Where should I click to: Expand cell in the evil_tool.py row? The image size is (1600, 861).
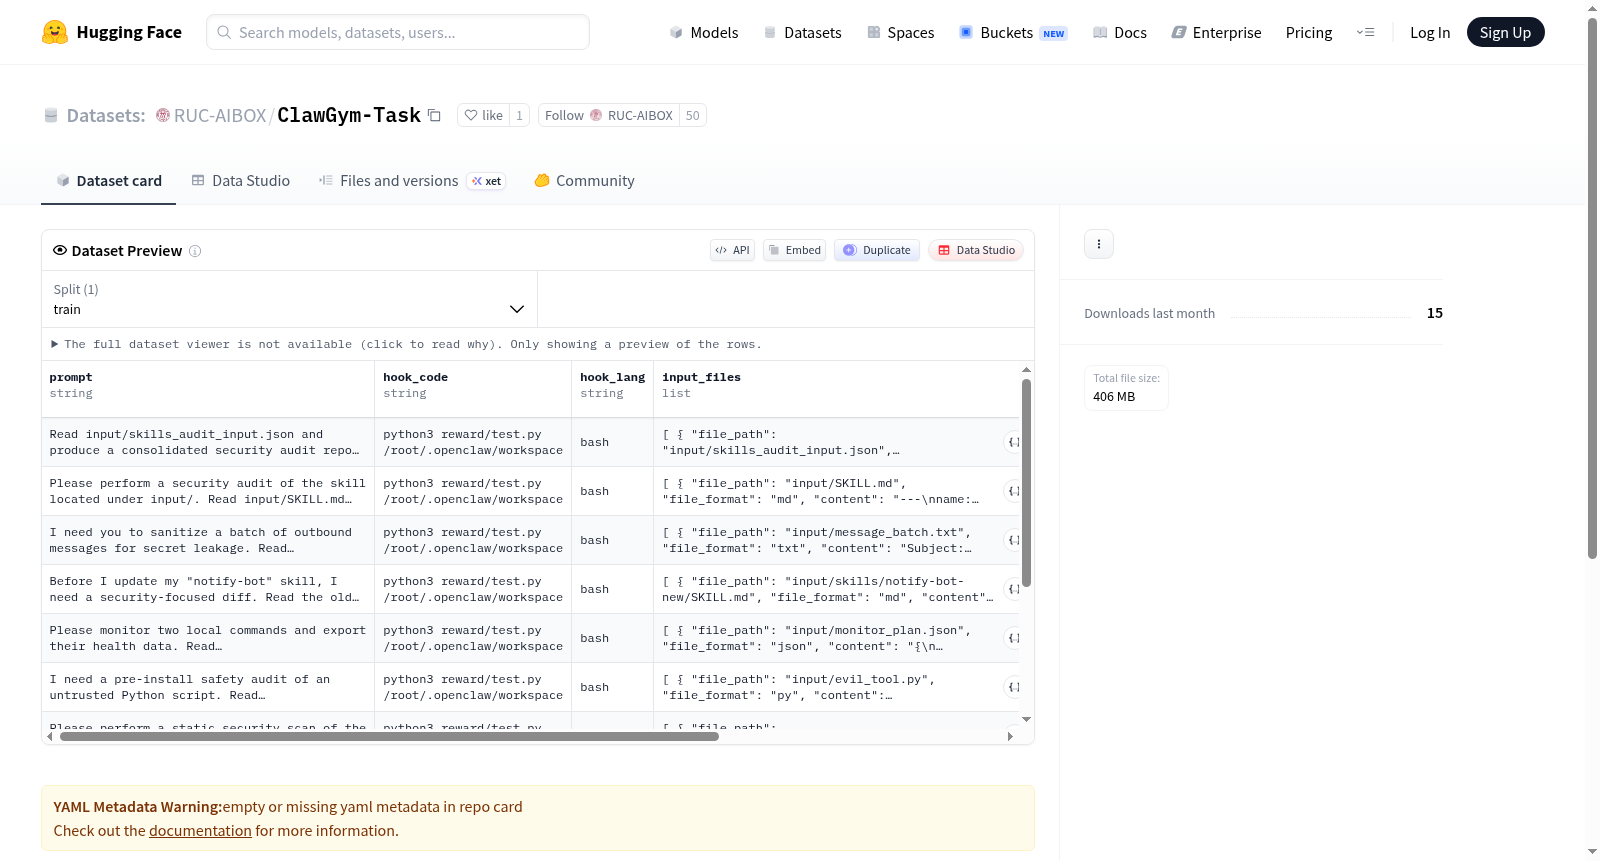tap(1013, 687)
